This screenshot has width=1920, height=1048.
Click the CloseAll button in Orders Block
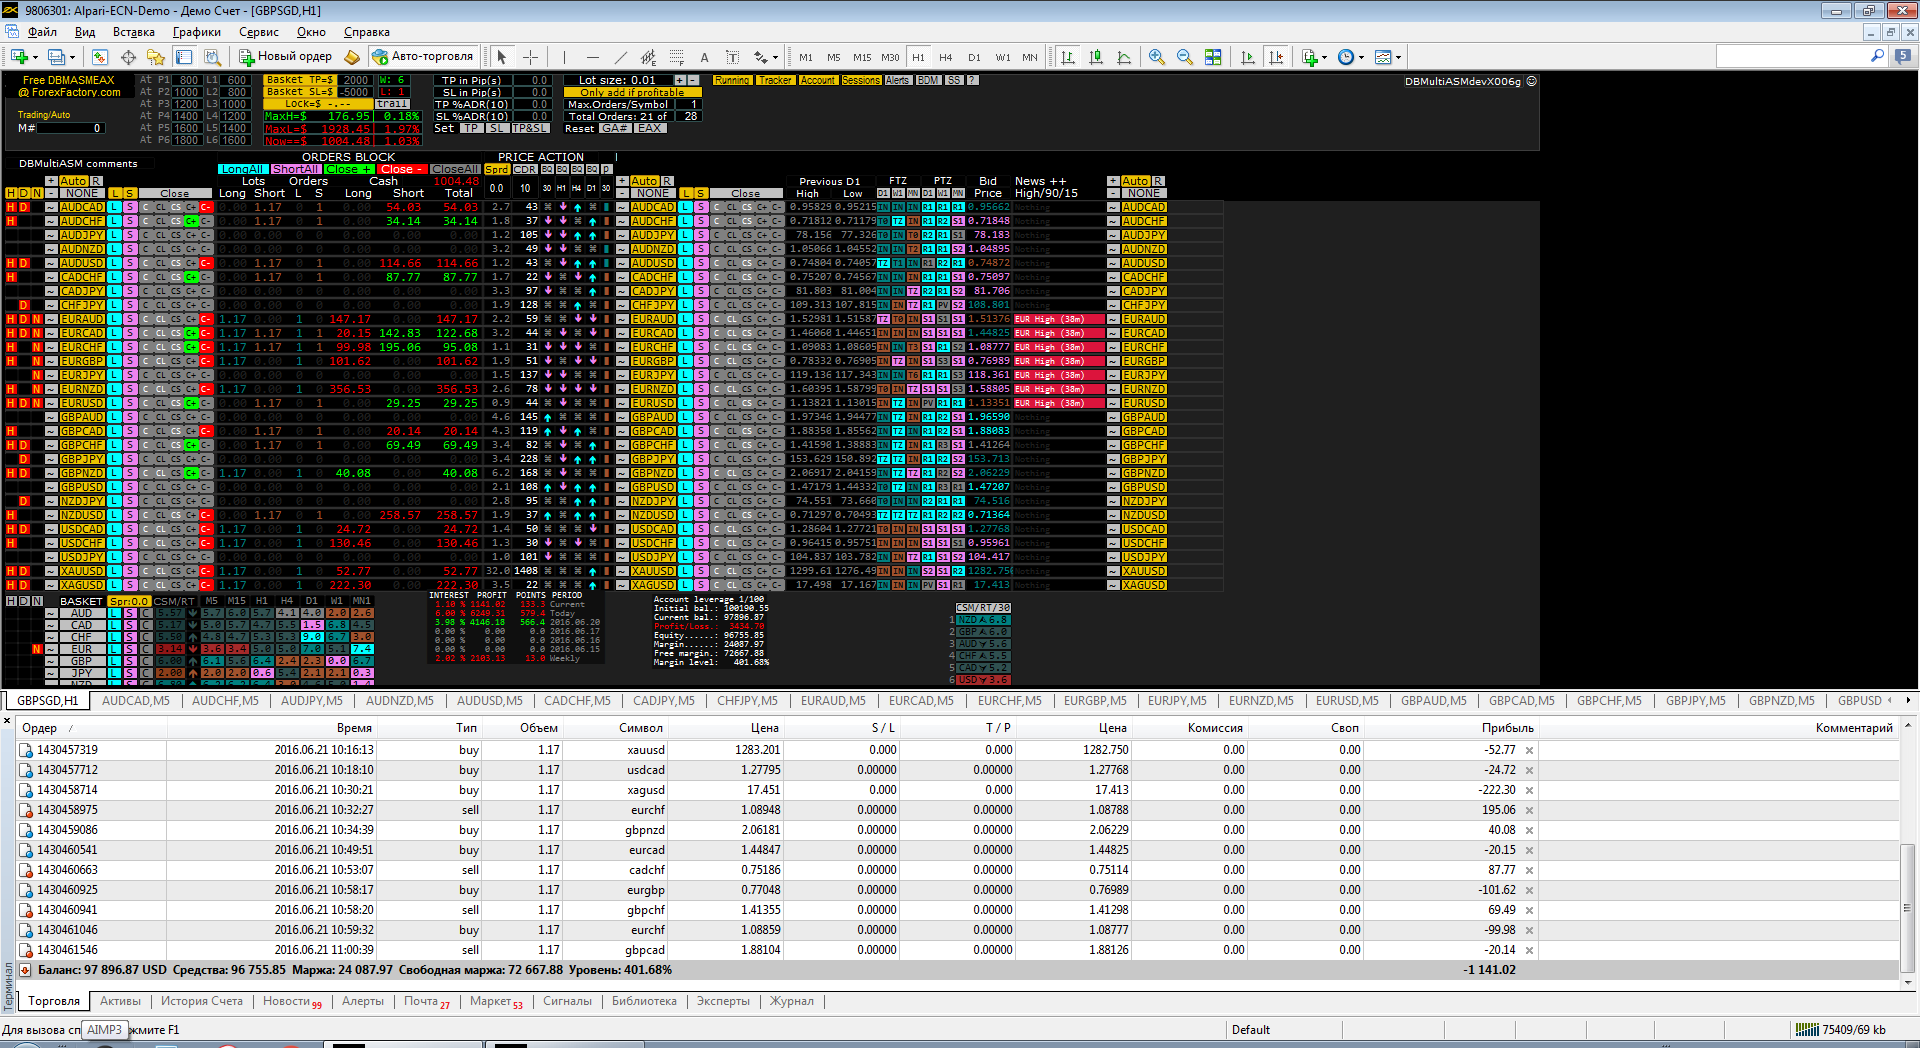click(455, 169)
